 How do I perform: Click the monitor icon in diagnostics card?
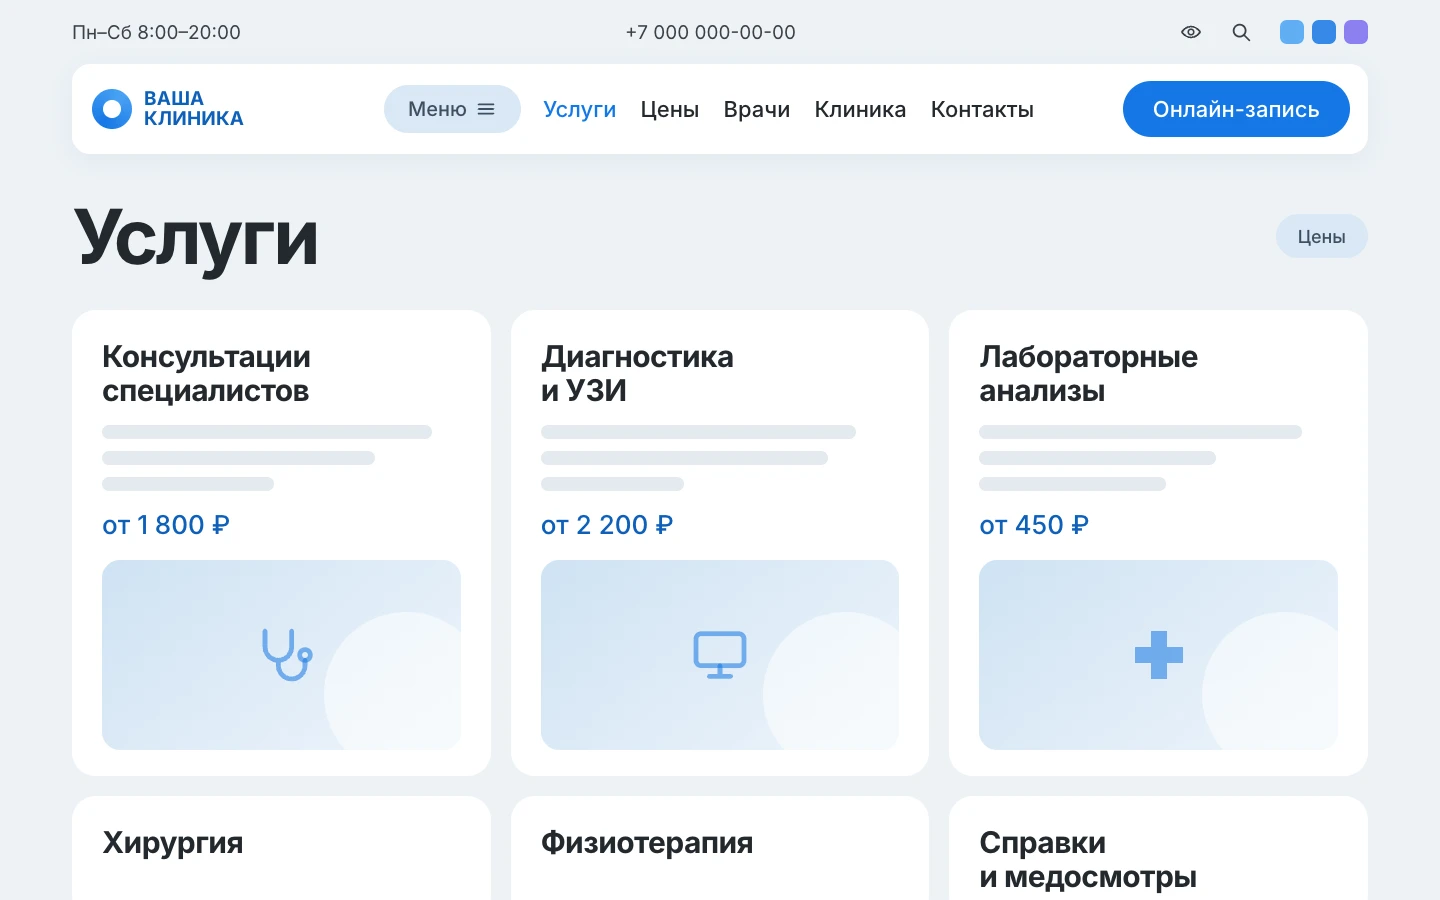720,655
